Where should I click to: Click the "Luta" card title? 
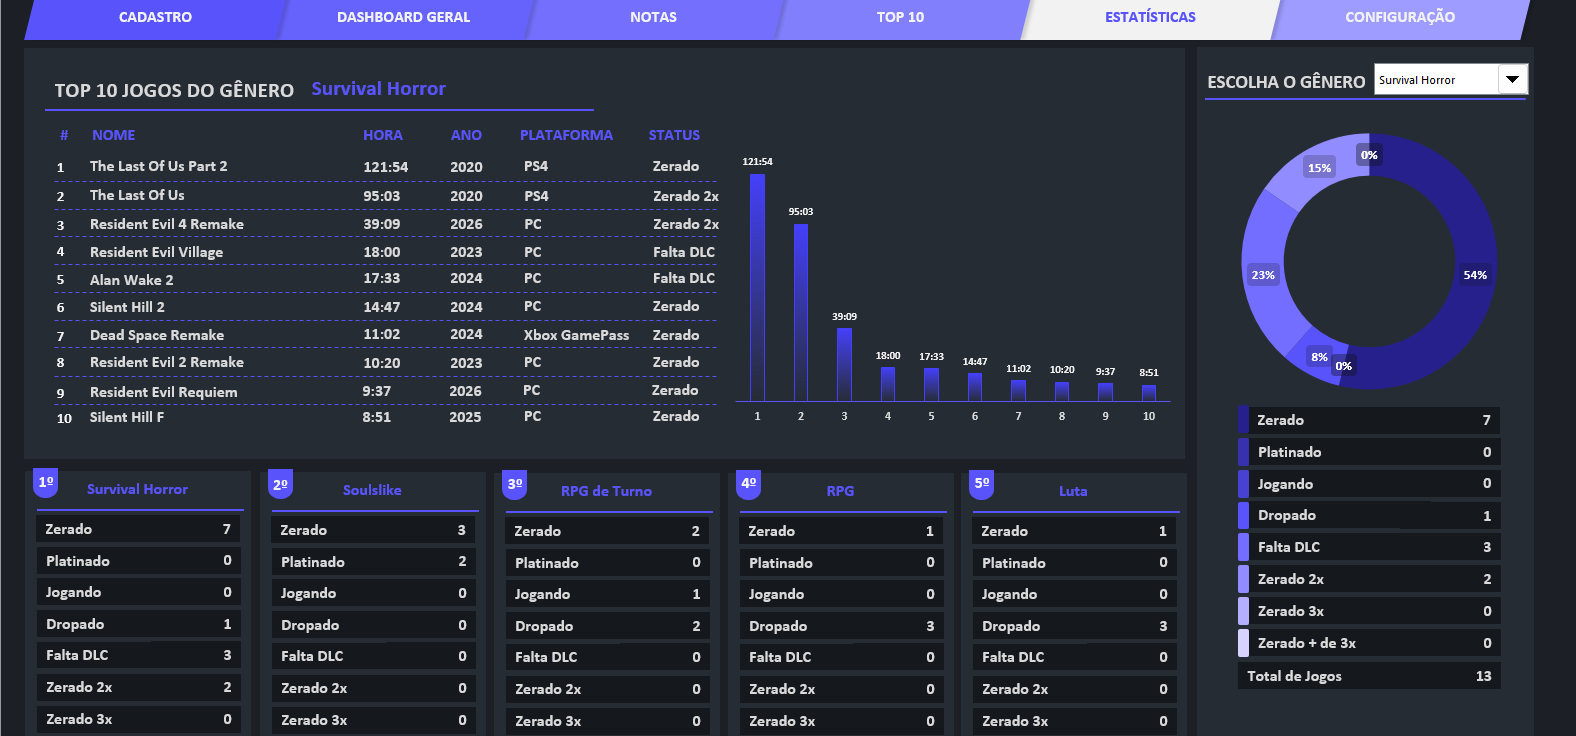coord(1073,491)
